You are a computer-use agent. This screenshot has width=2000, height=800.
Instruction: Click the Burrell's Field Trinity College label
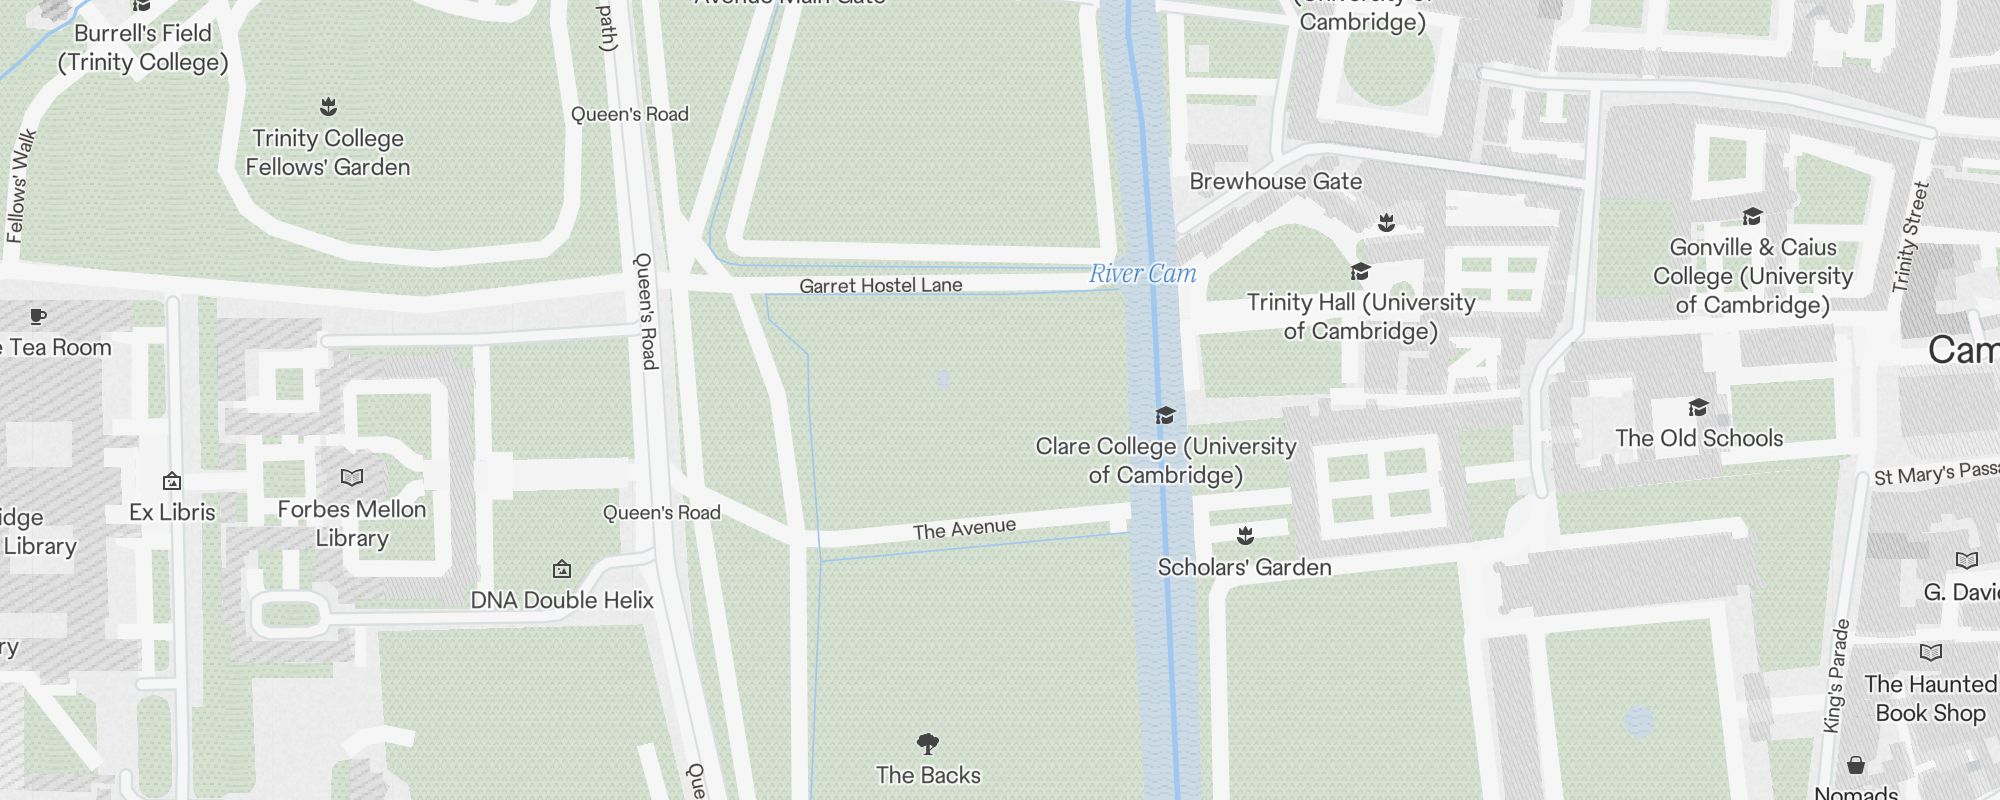click(143, 48)
